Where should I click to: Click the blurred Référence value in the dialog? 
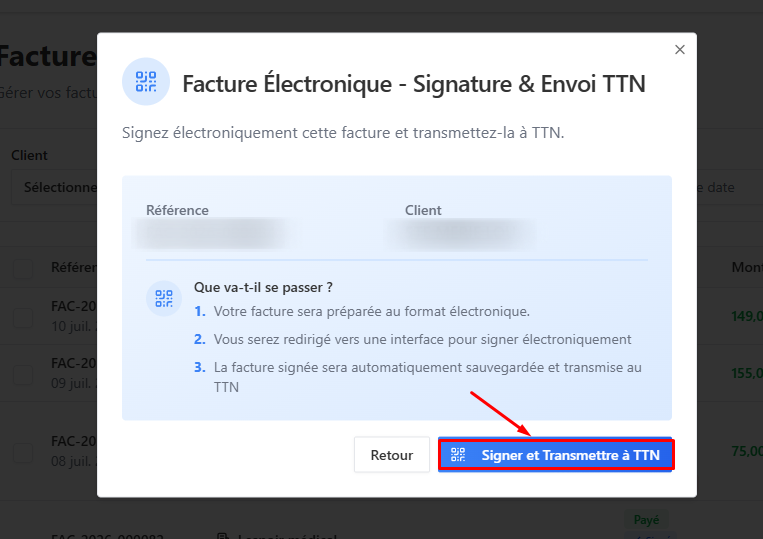[x=211, y=234]
